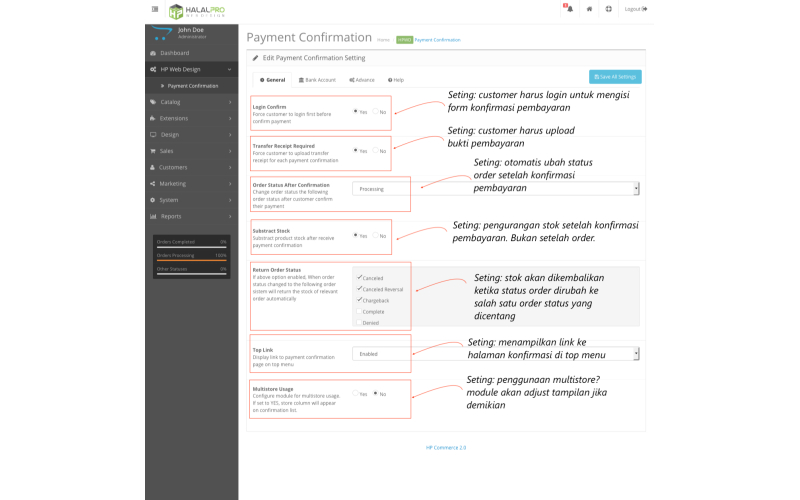Click the Marketing share icon

(153, 184)
